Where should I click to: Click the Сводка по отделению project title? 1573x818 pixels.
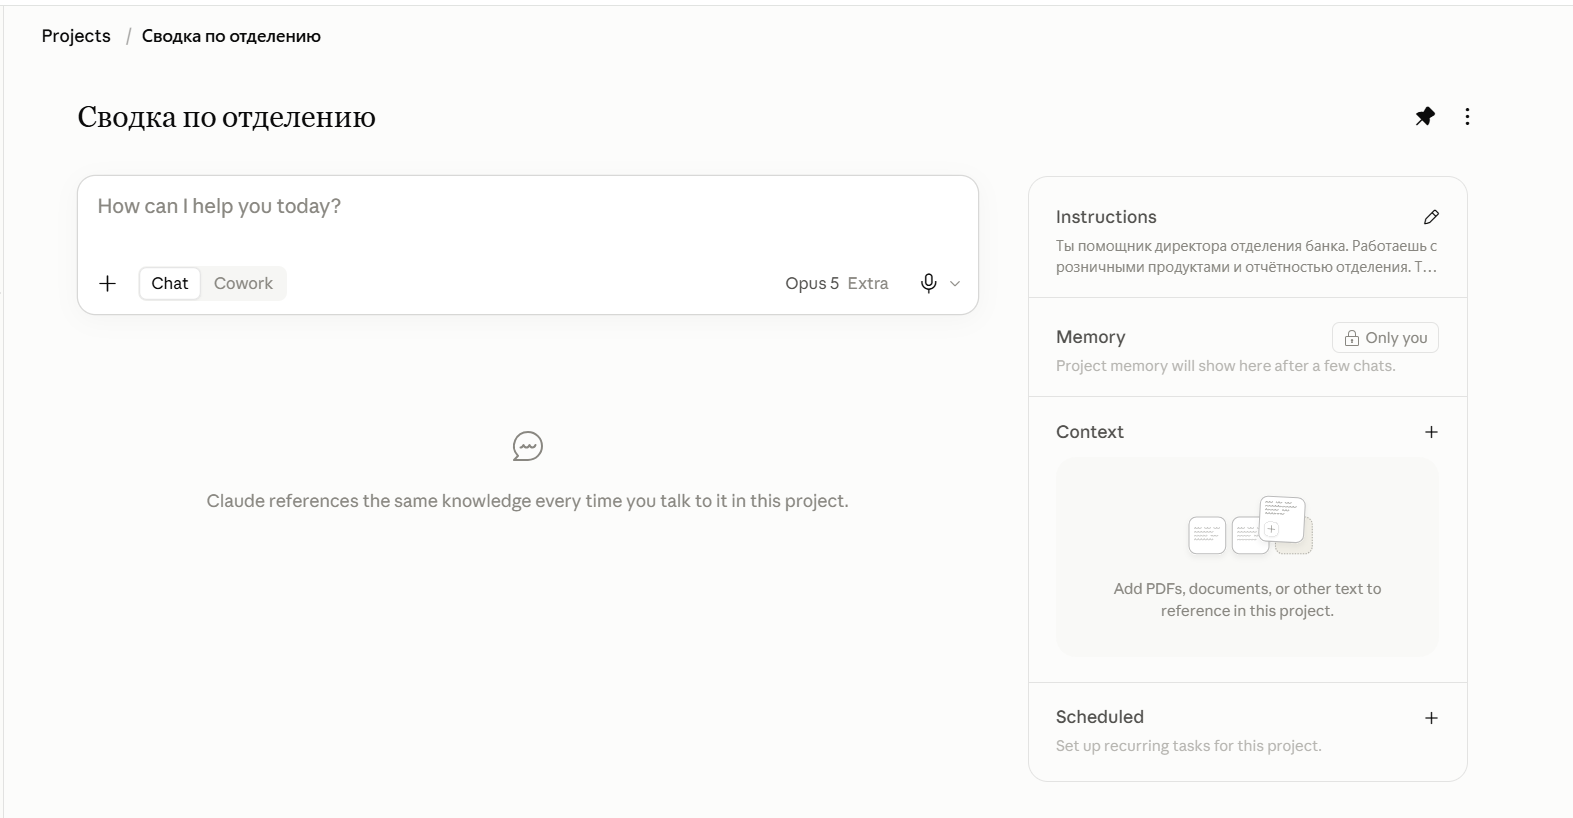tap(226, 117)
